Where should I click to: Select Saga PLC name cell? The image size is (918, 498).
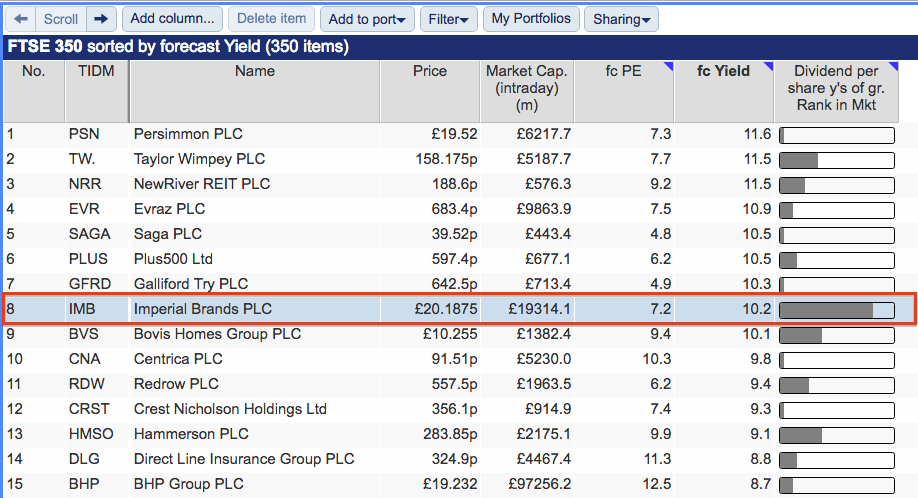167,234
